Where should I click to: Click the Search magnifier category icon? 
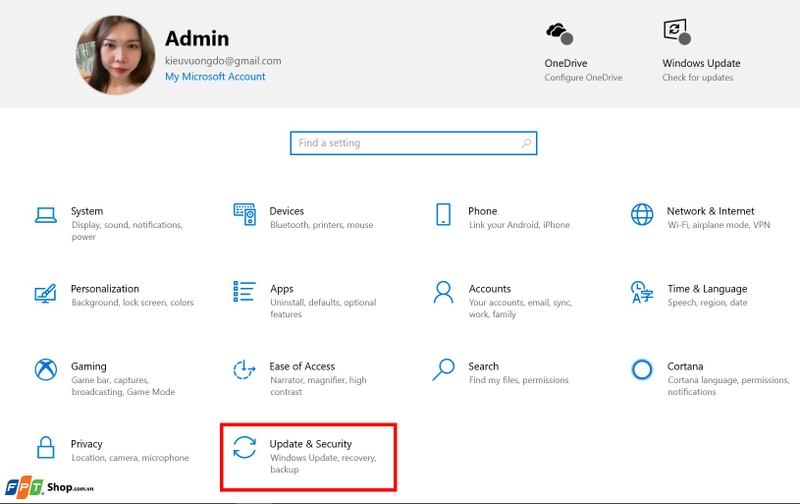click(x=443, y=369)
